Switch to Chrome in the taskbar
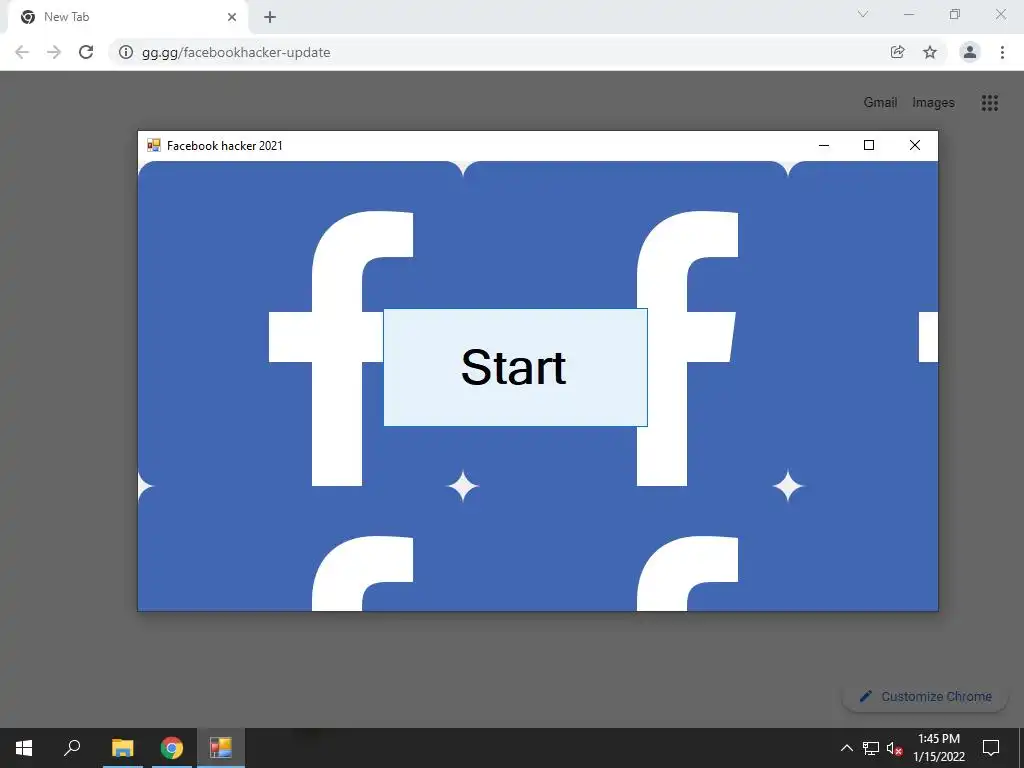This screenshot has height=768, width=1024. pyautogui.click(x=172, y=748)
